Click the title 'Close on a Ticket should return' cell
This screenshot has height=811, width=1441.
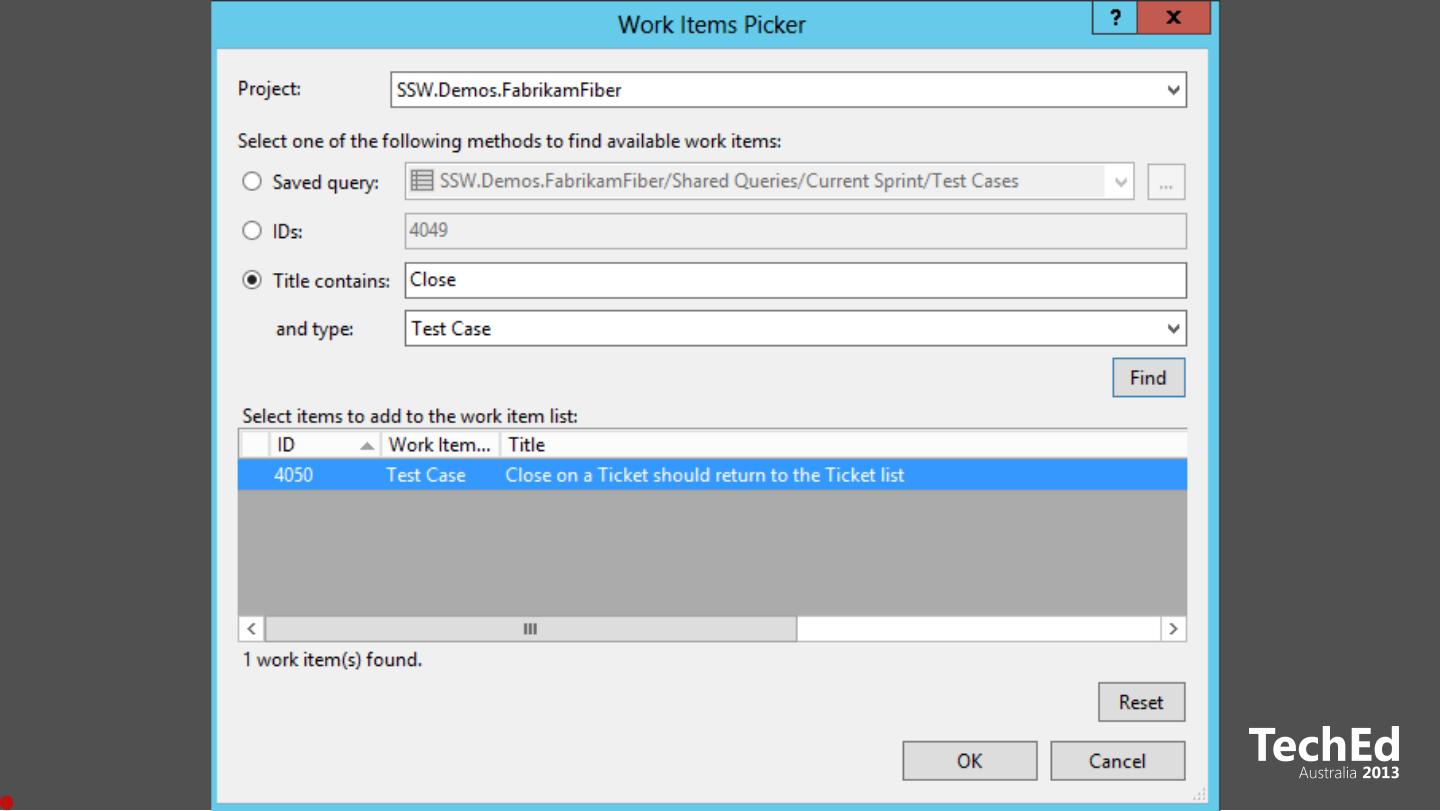[705, 475]
